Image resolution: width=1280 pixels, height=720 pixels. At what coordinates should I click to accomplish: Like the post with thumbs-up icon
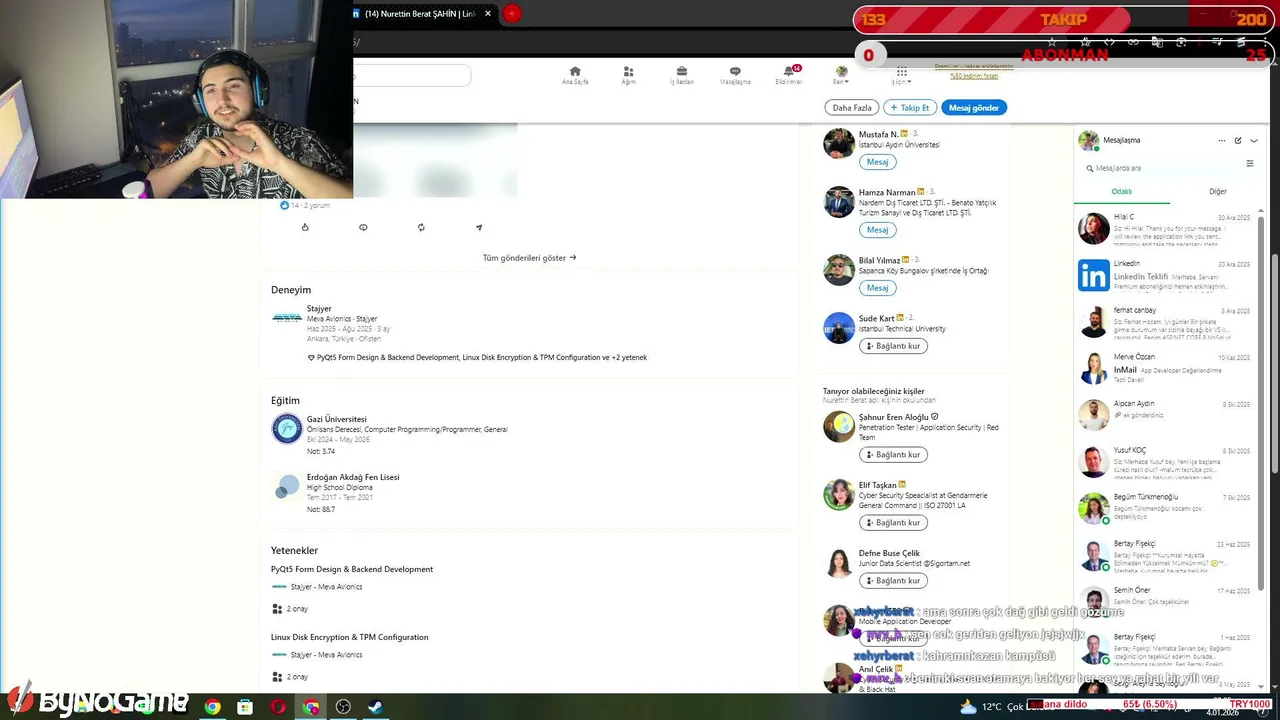(305, 227)
